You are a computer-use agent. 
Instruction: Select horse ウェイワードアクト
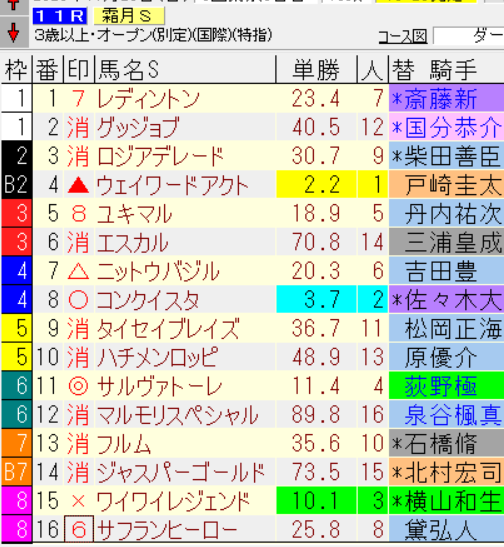point(172,185)
